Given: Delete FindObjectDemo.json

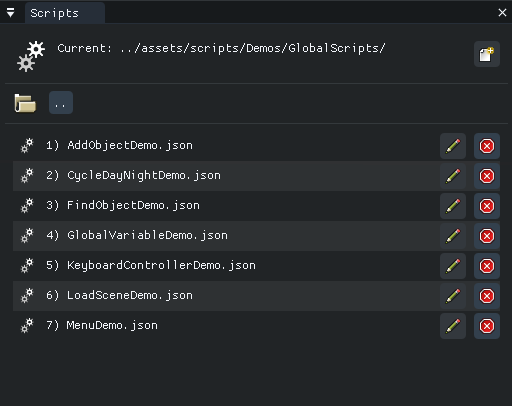Looking at the screenshot, I should point(487,206).
